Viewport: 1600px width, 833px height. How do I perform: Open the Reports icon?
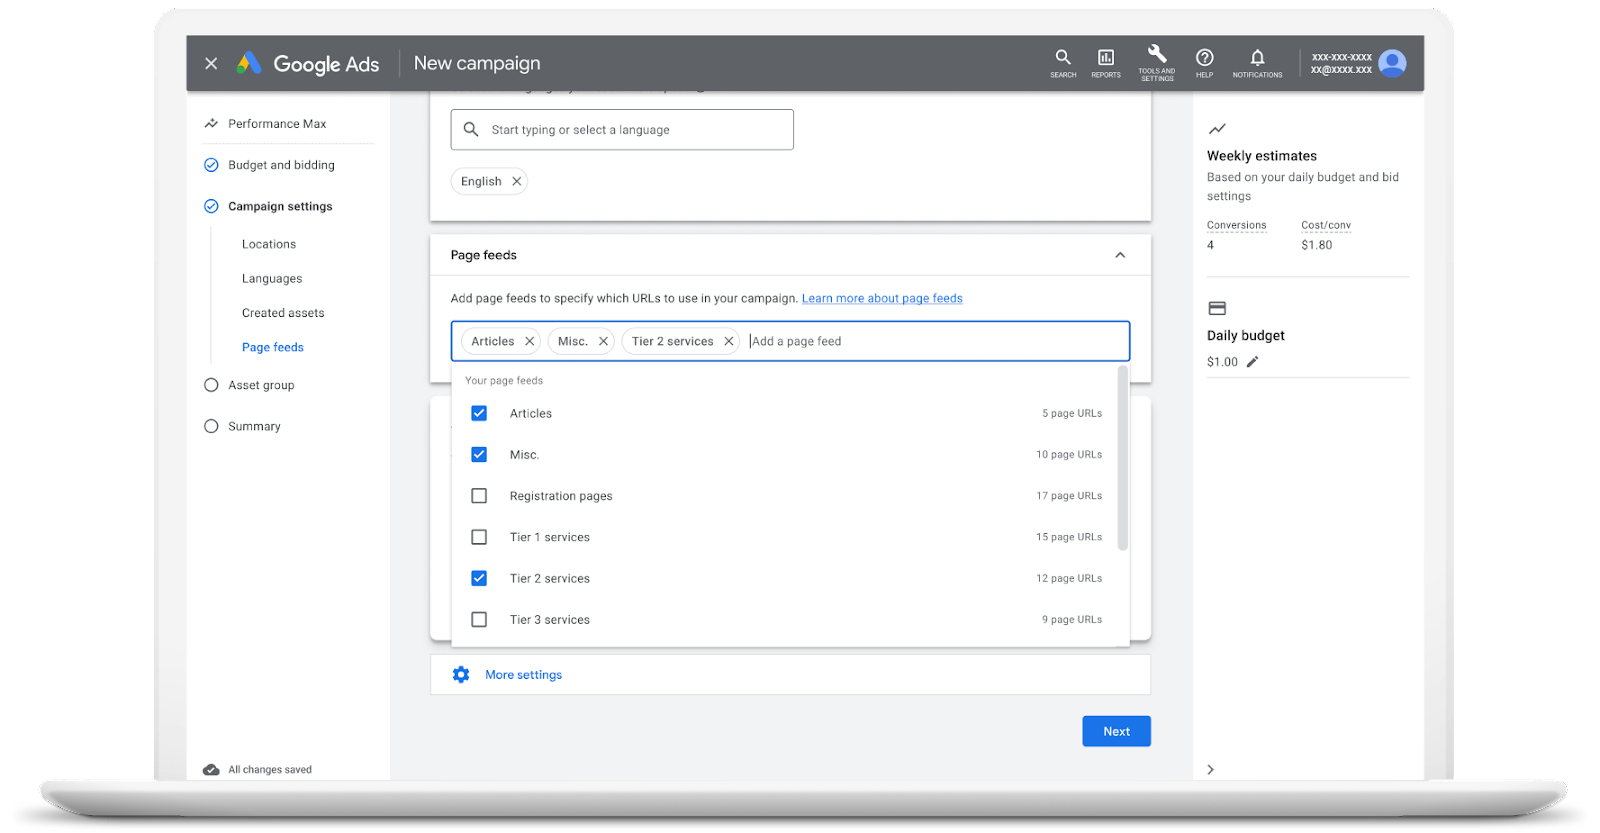[x=1105, y=61]
